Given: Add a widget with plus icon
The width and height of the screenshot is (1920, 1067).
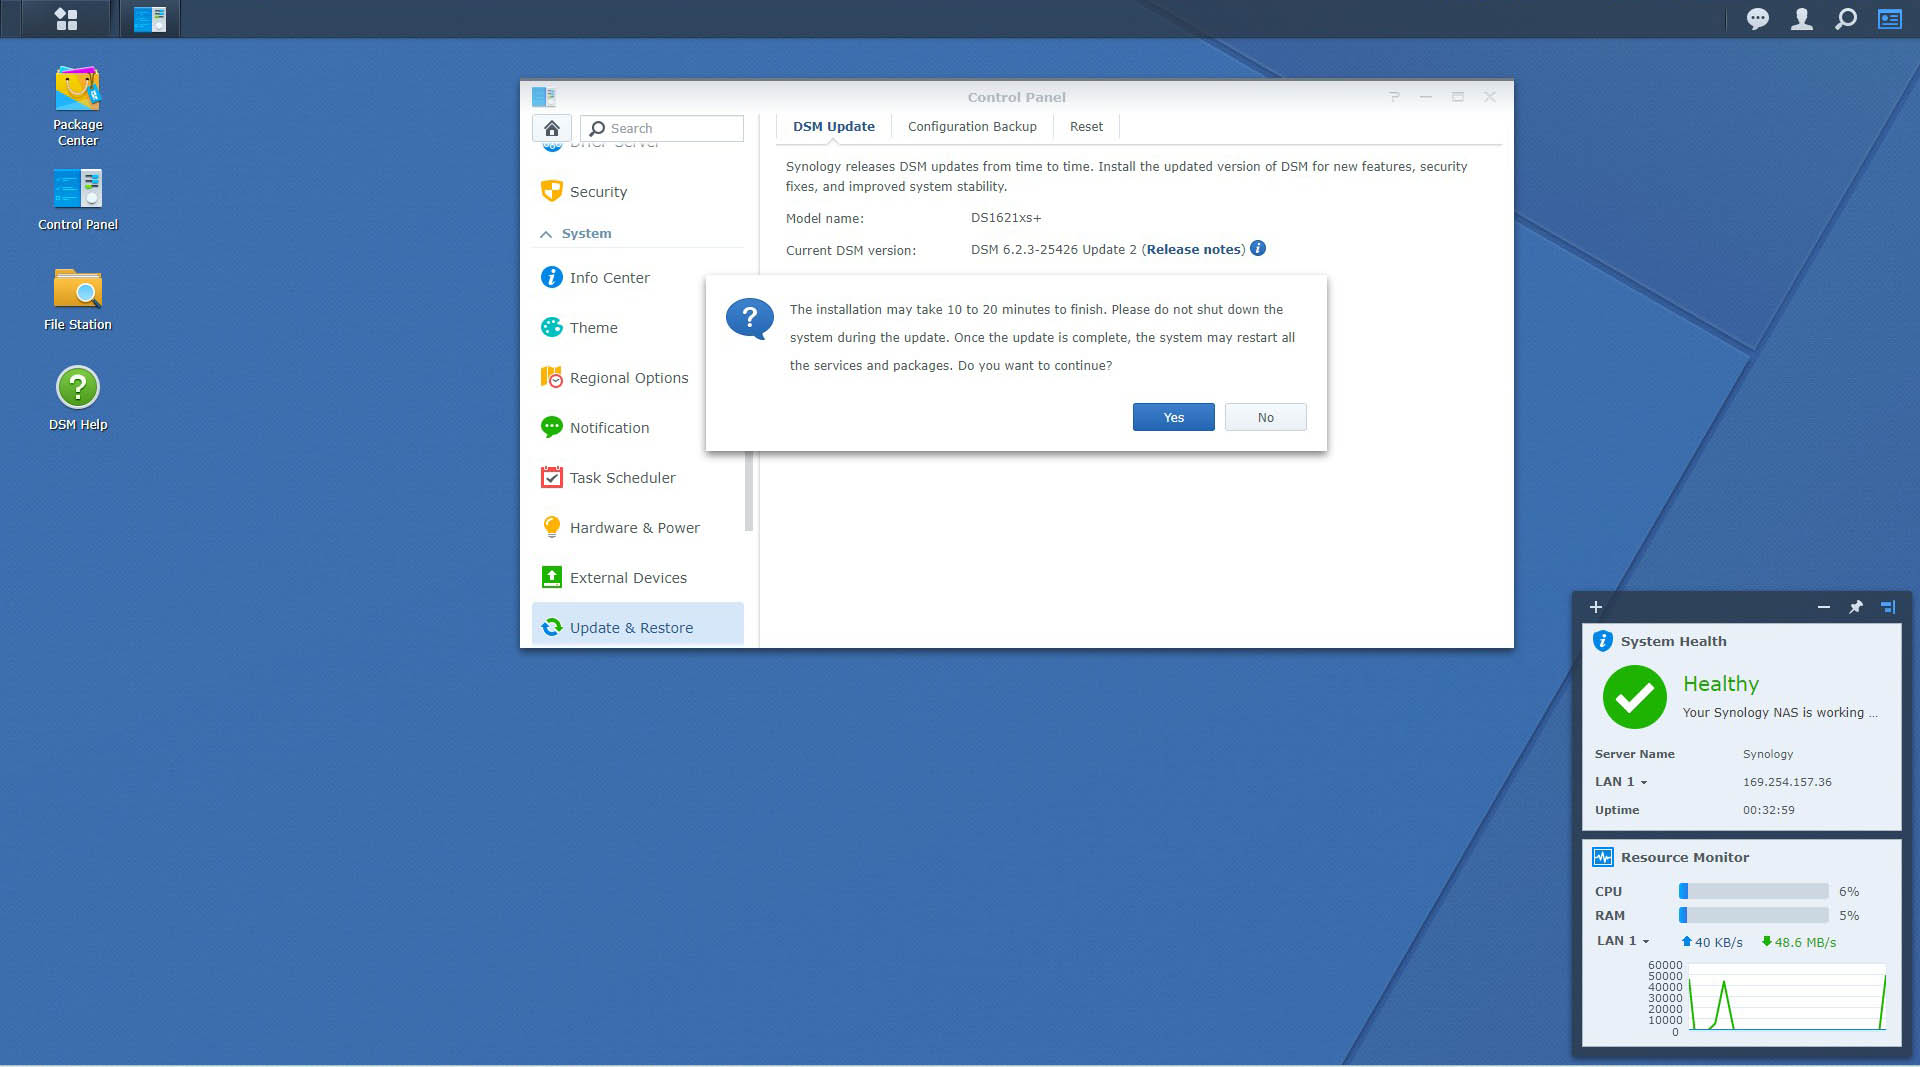Looking at the screenshot, I should (x=1596, y=607).
